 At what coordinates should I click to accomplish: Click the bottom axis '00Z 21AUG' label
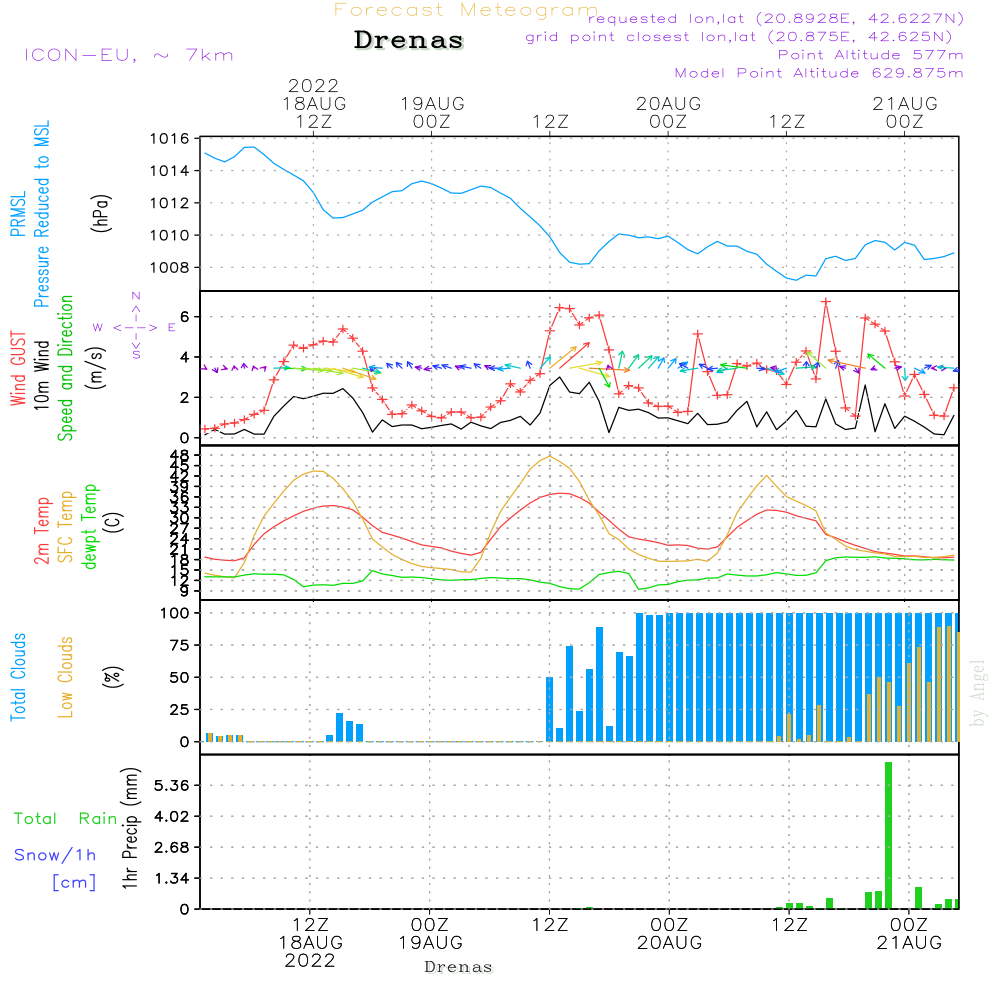click(909, 934)
